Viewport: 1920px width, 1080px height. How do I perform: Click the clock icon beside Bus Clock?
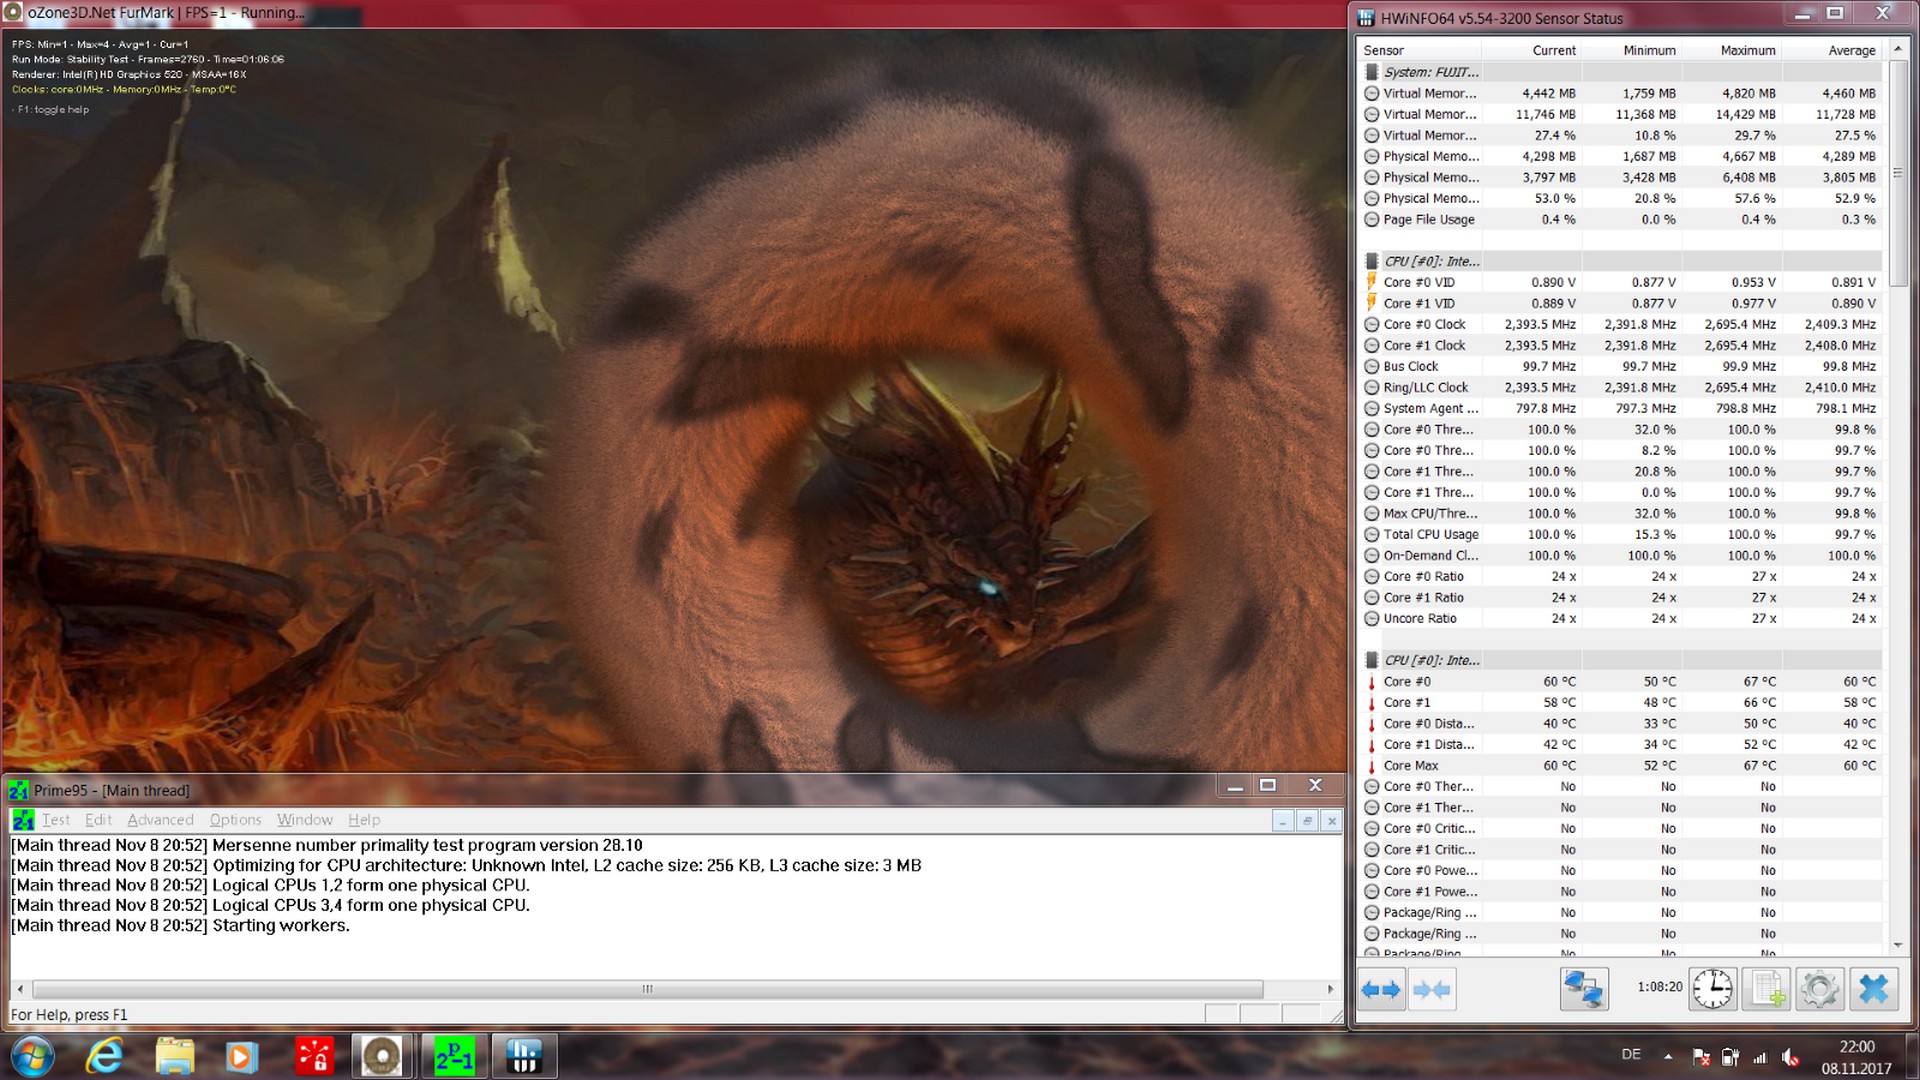[x=1372, y=367]
